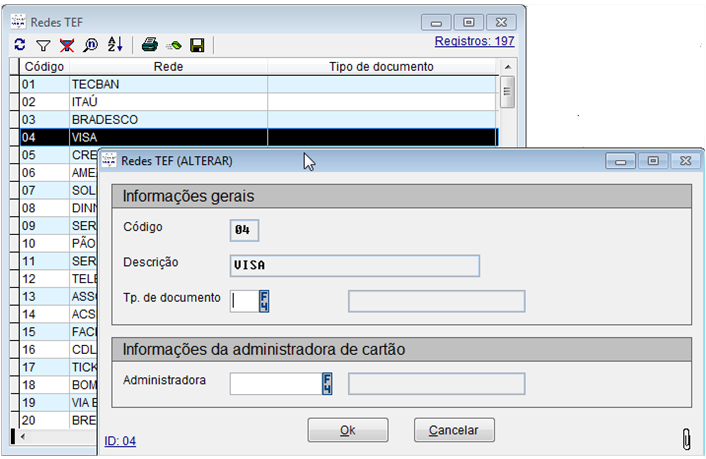Sort by the Código column header

coord(44,67)
